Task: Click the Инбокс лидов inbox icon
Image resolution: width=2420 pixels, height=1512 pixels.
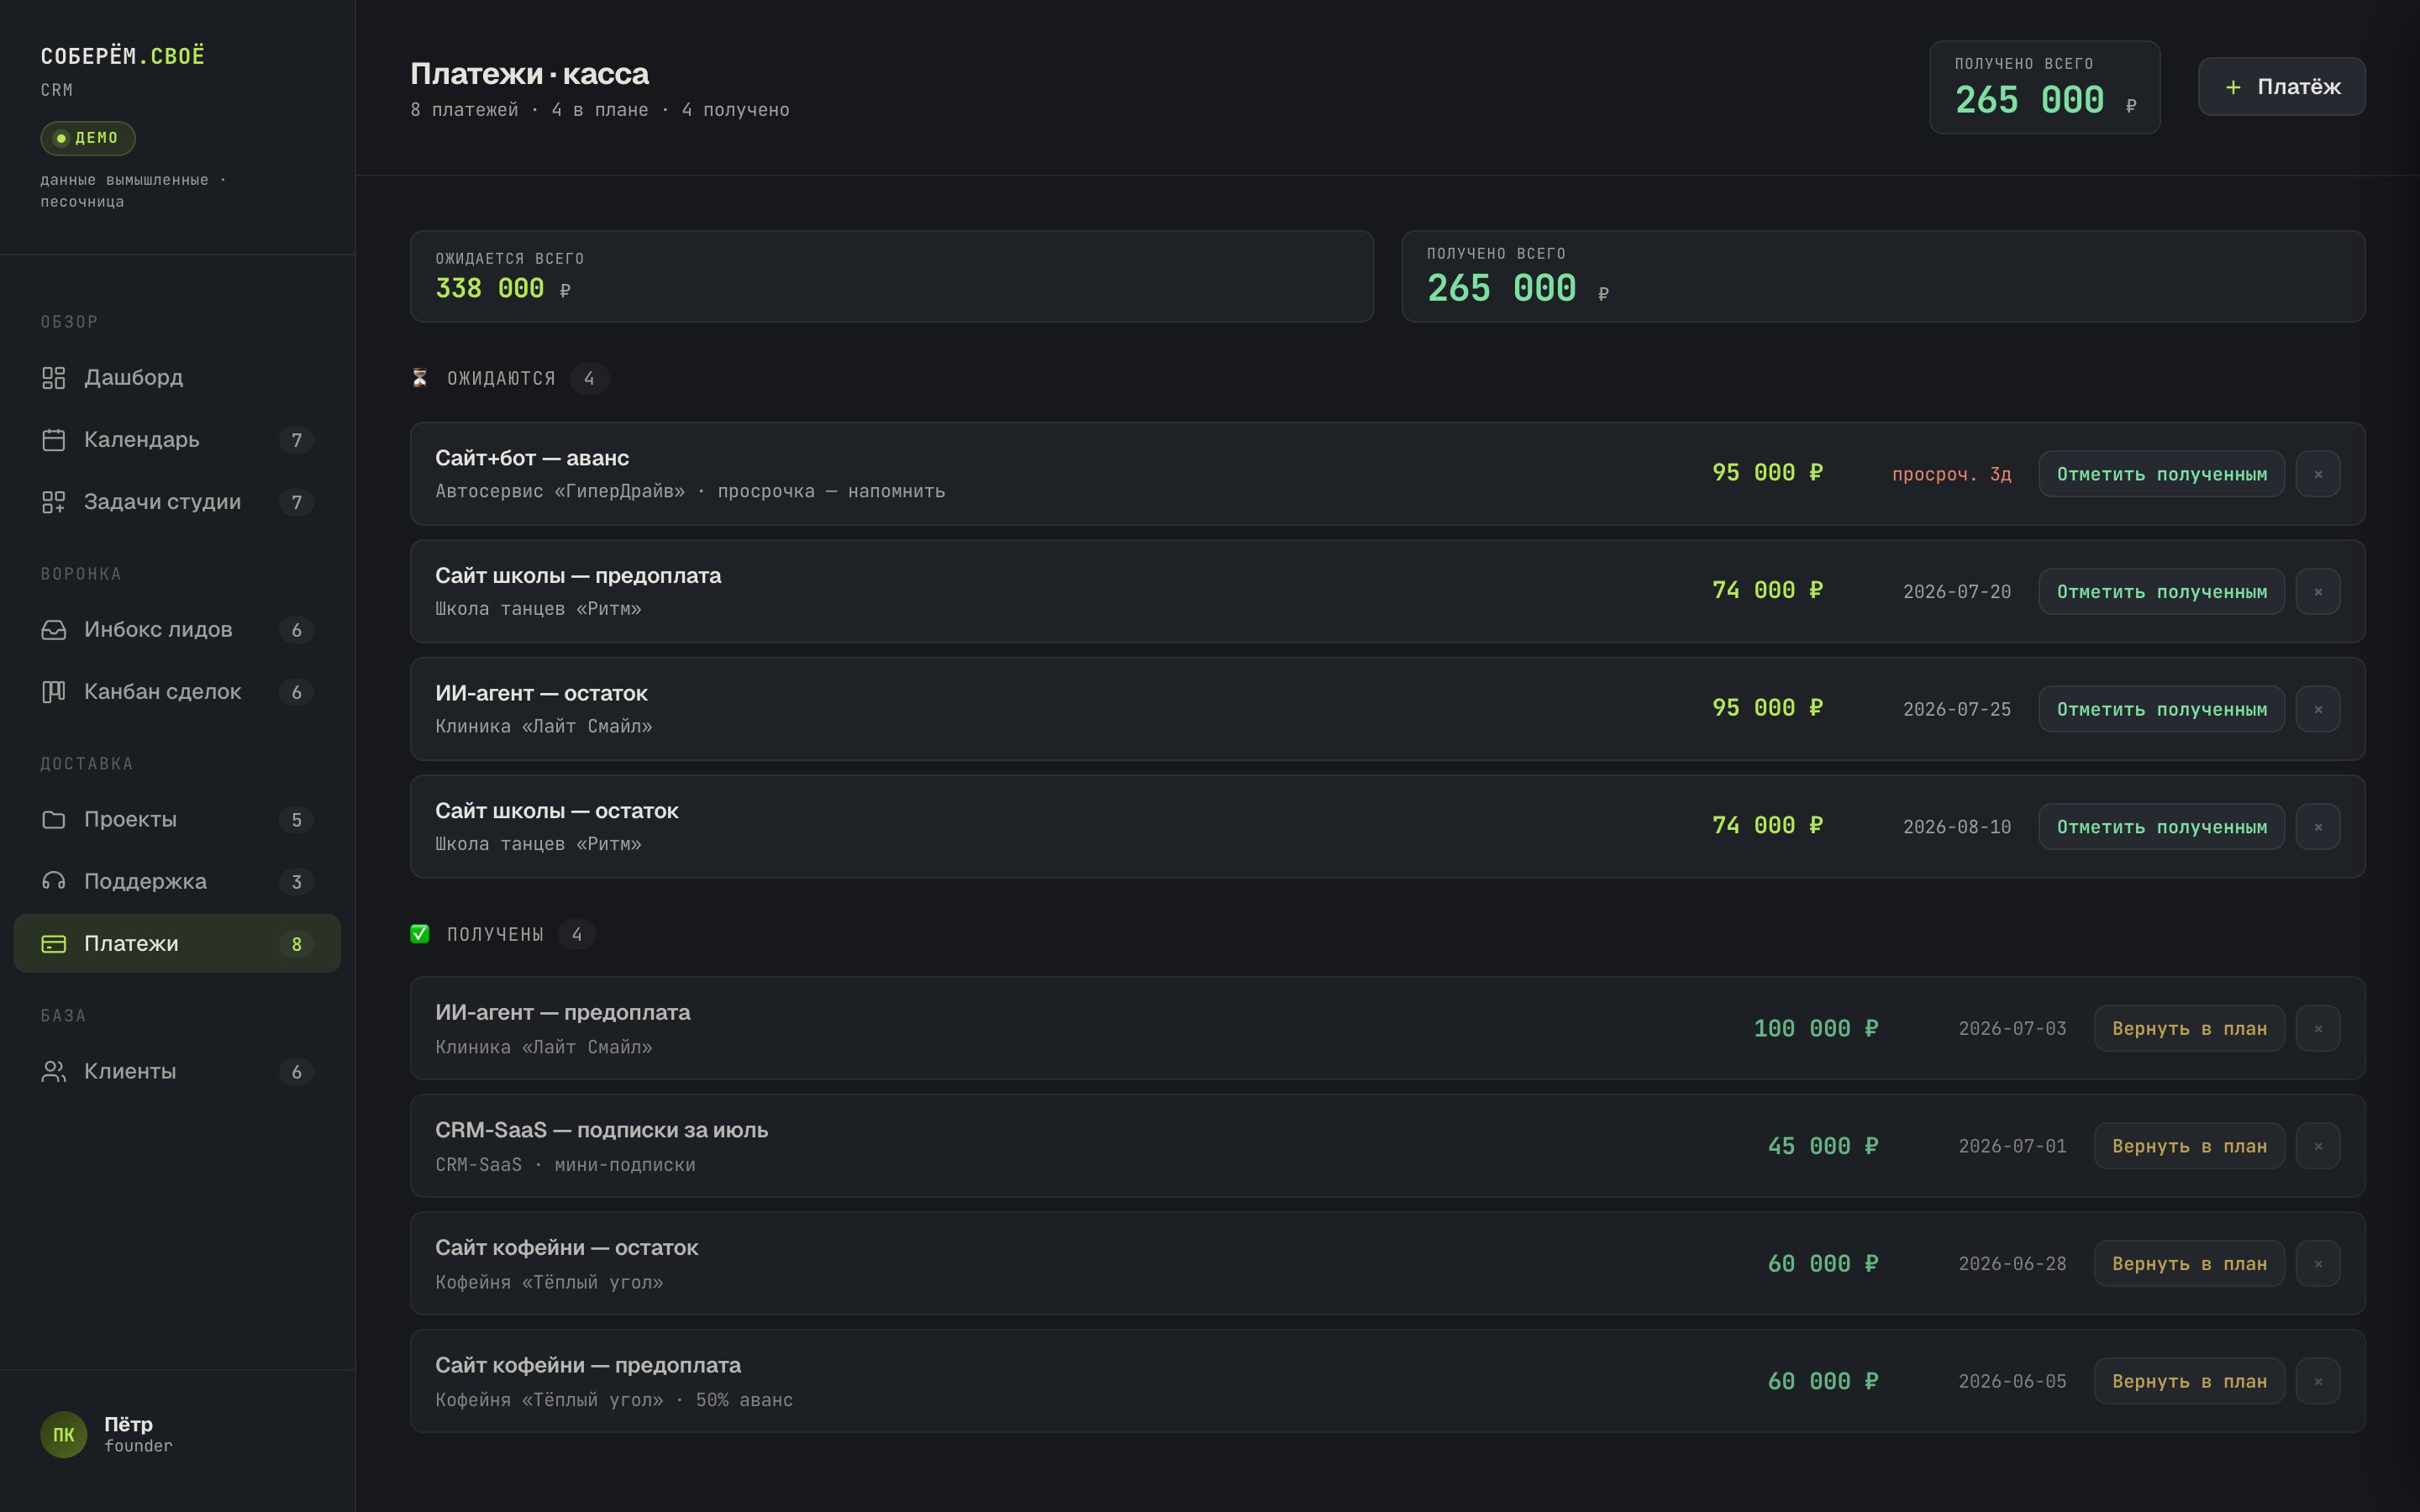Action: pyautogui.click(x=53, y=630)
